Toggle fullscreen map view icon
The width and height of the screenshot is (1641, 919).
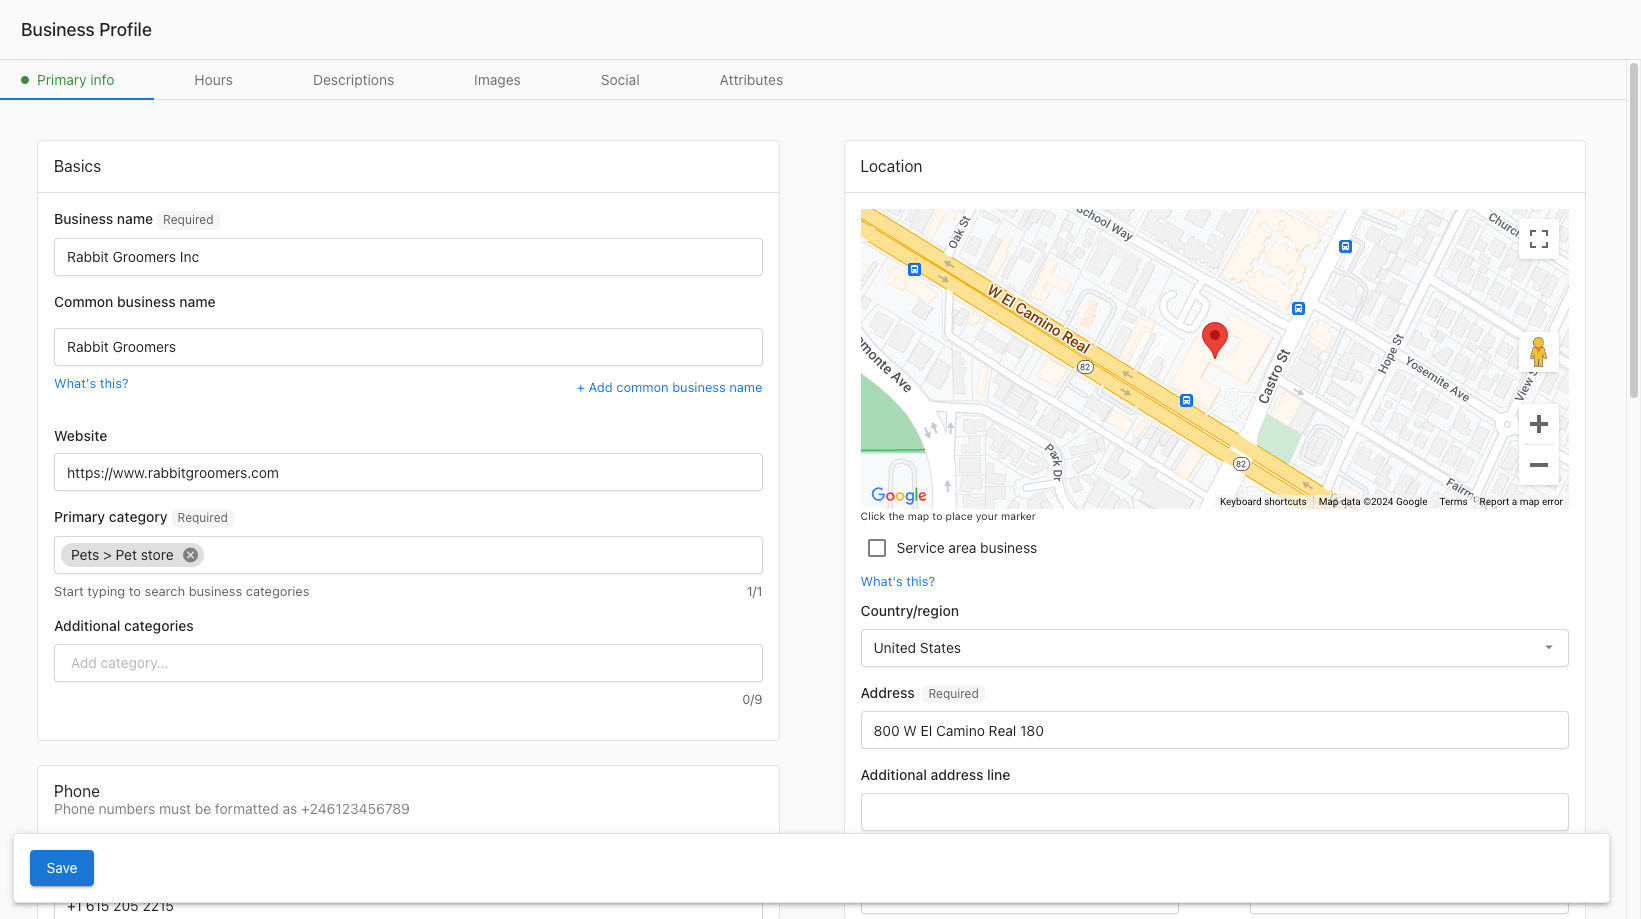pyautogui.click(x=1538, y=239)
